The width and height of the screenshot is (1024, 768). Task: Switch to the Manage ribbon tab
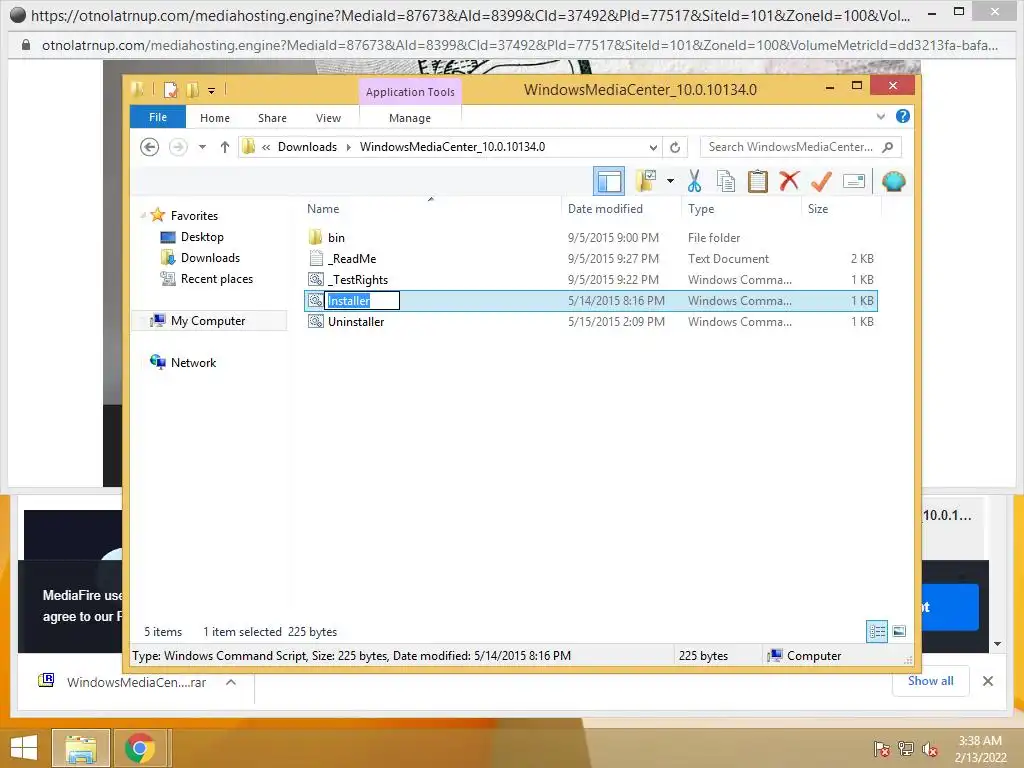(410, 118)
